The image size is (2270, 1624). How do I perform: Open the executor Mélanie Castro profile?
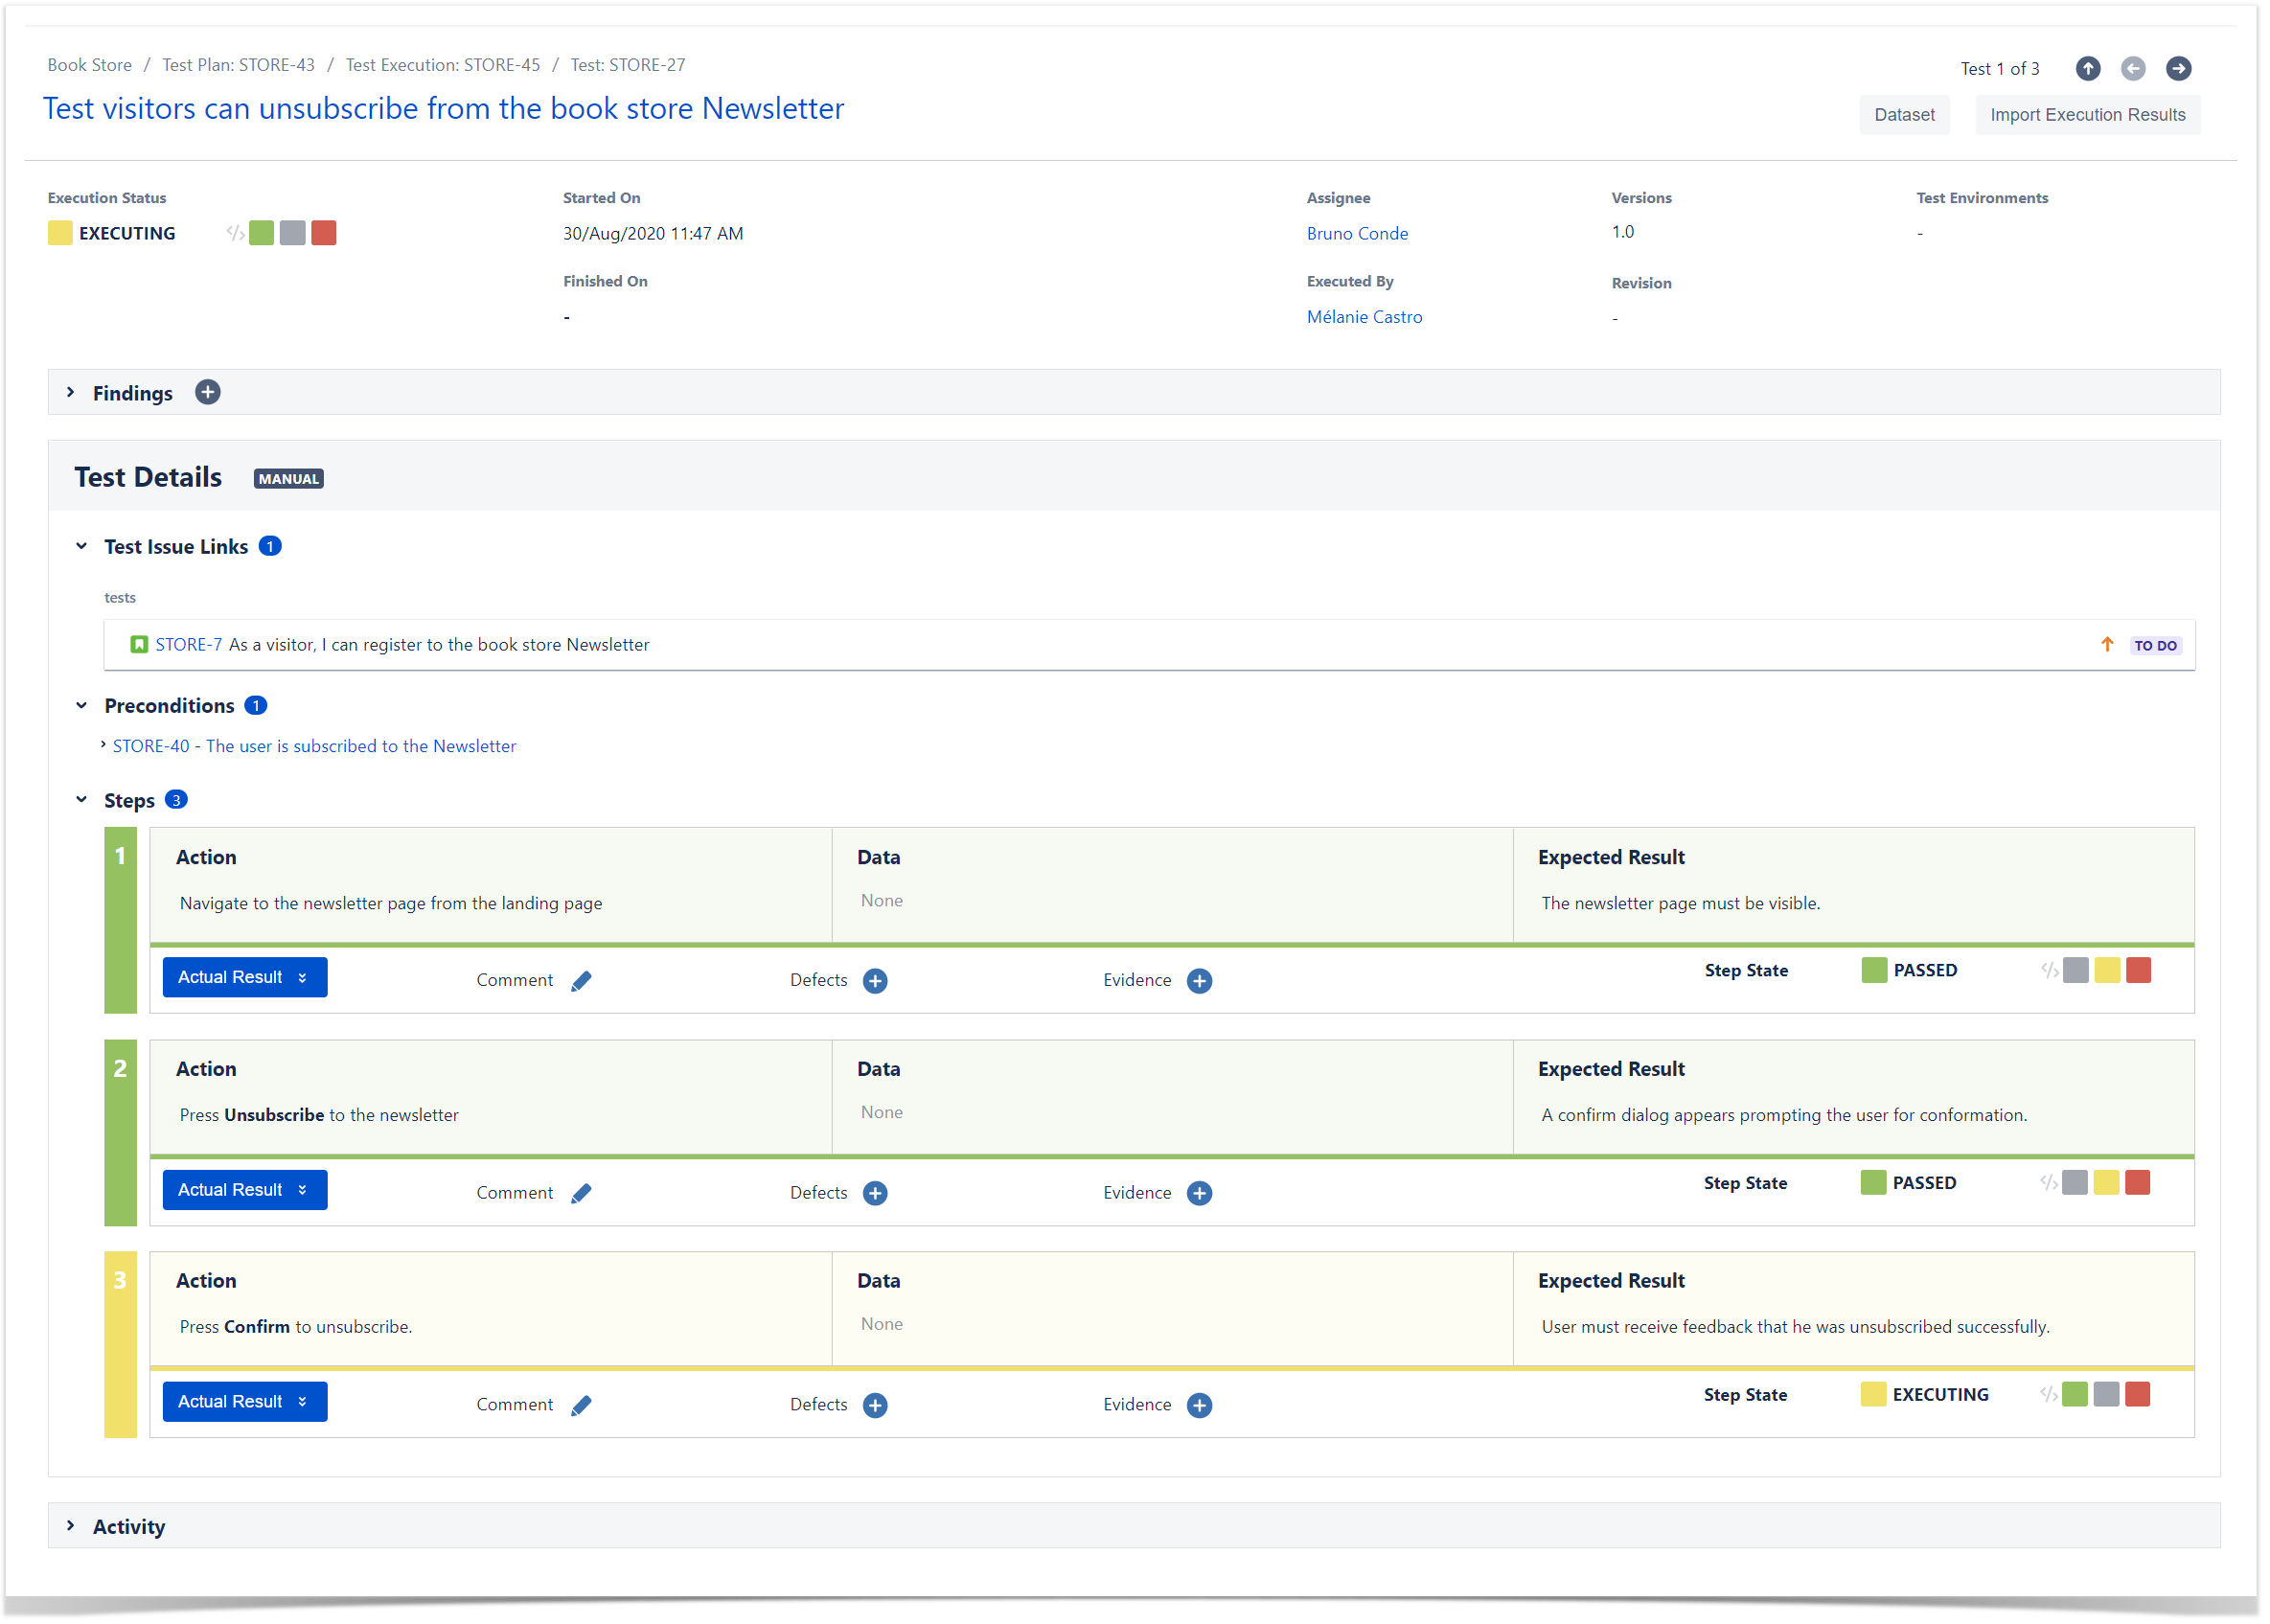pyautogui.click(x=1364, y=317)
